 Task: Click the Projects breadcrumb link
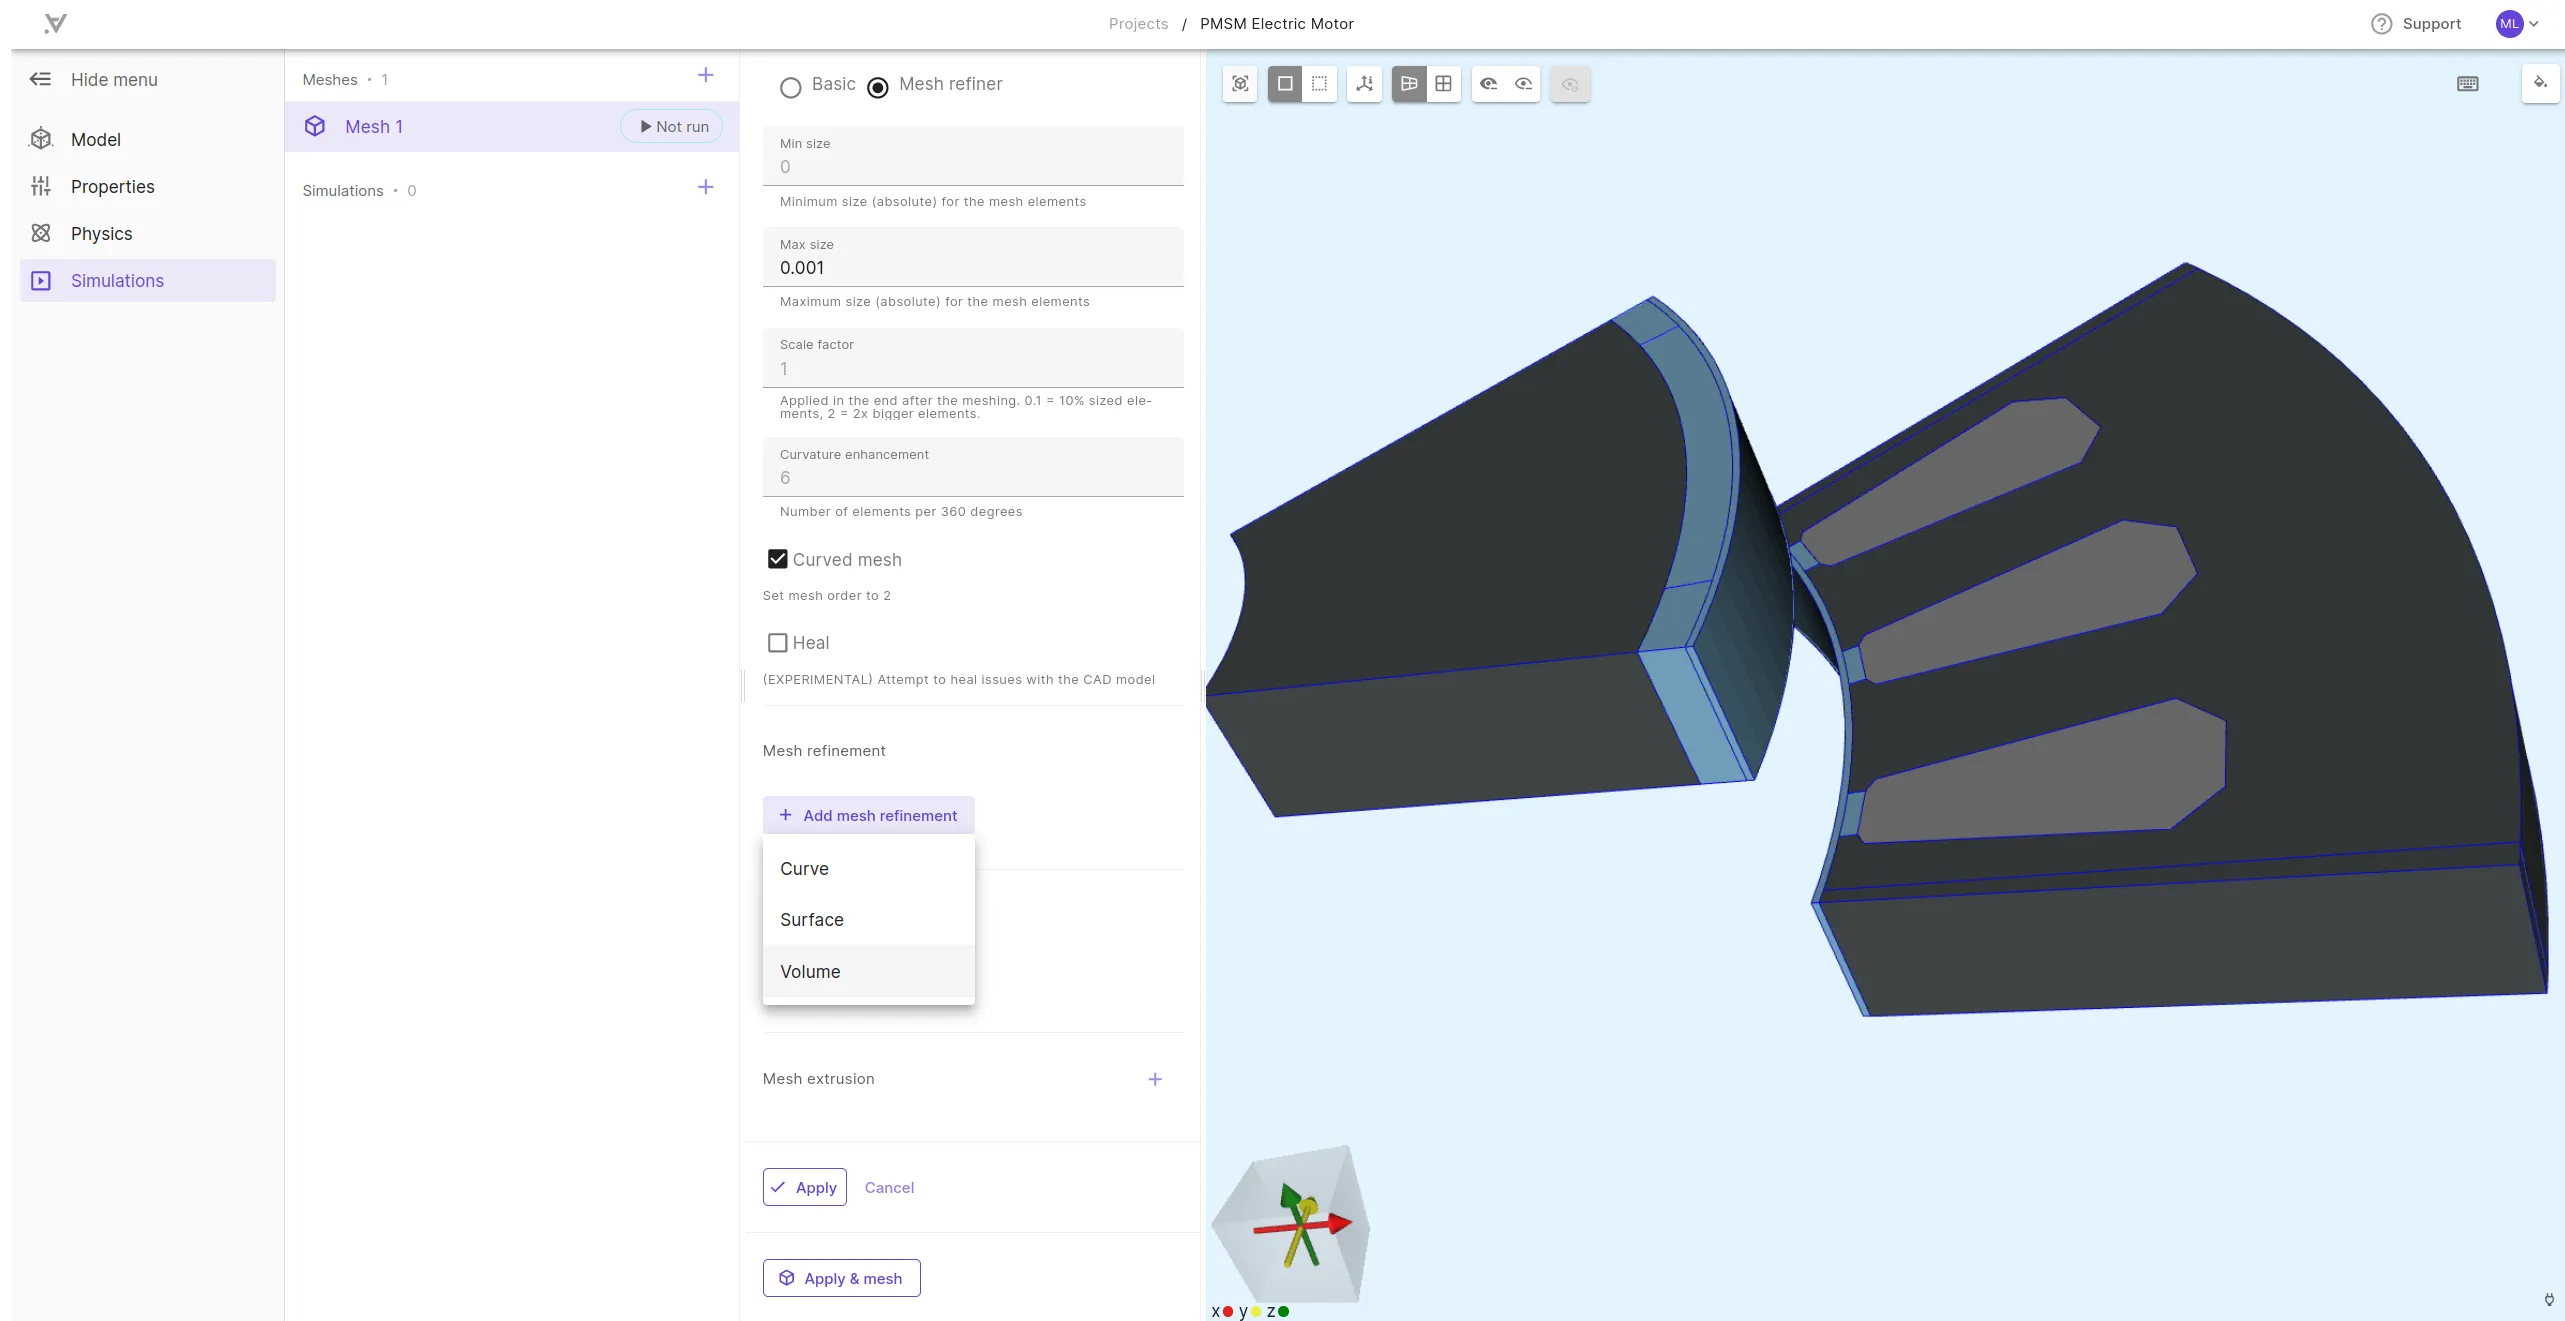click(x=1138, y=23)
